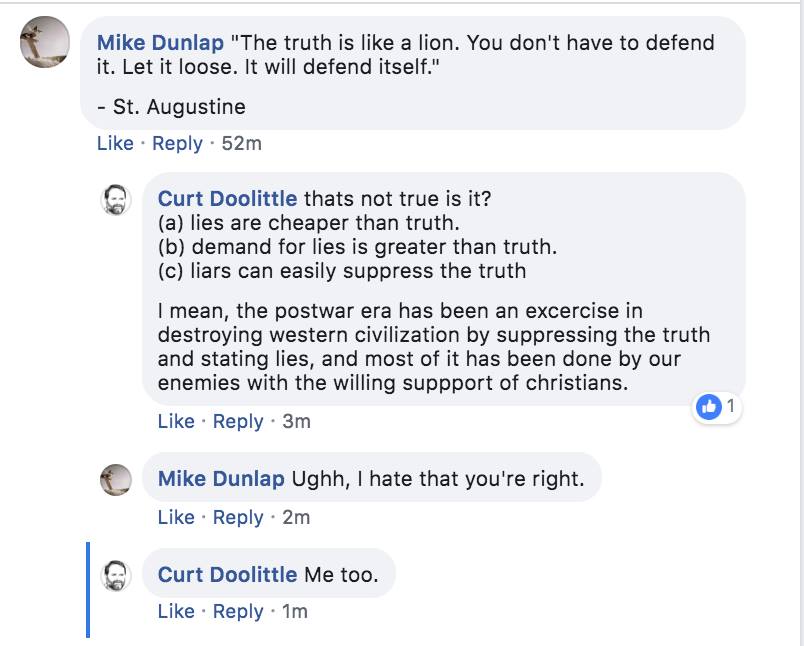The height and width of the screenshot is (646, 804).
Task: Like Curt Doolittle's comment posted 3m ago
Action: (x=176, y=421)
